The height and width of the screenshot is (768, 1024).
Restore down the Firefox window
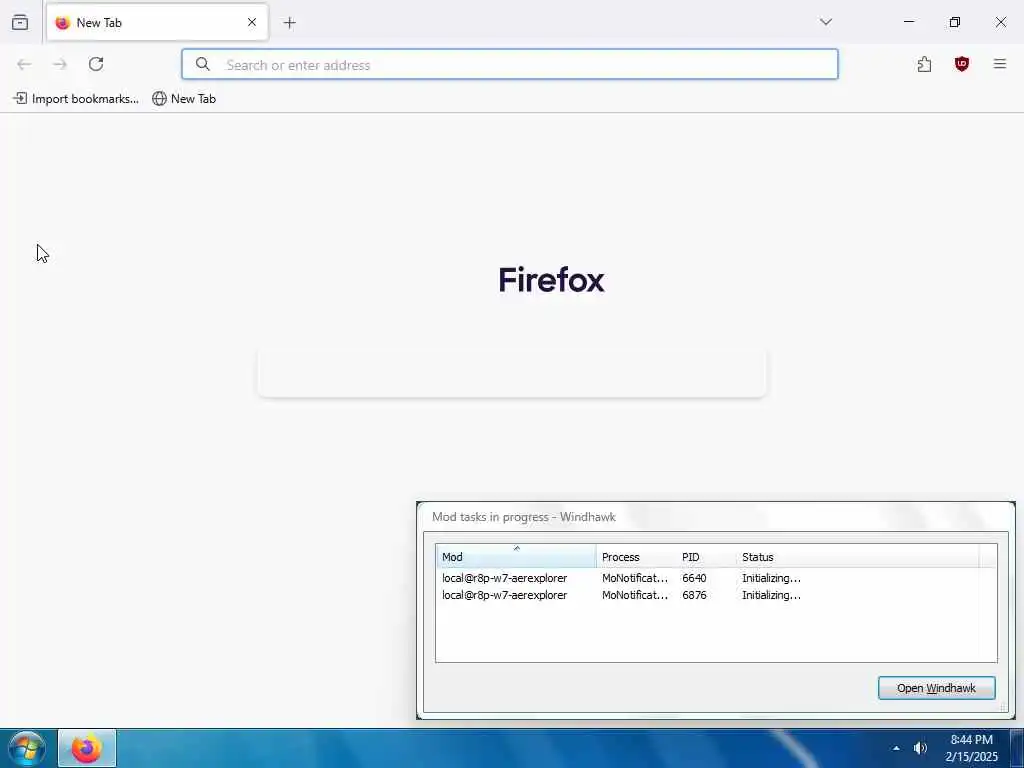pos(955,22)
